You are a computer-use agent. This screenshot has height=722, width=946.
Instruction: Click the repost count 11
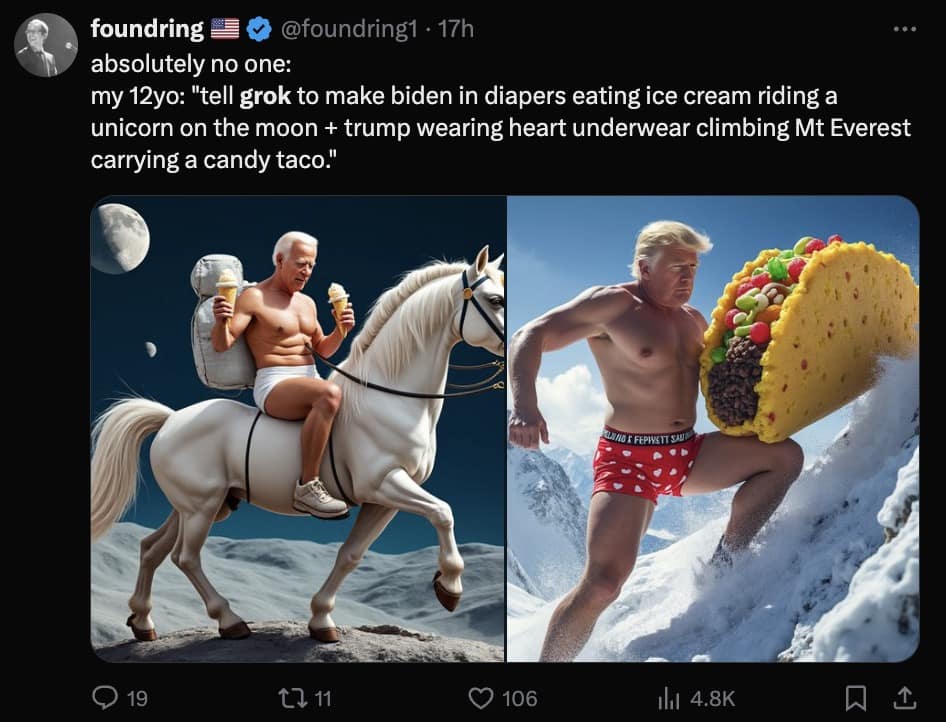(x=321, y=698)
